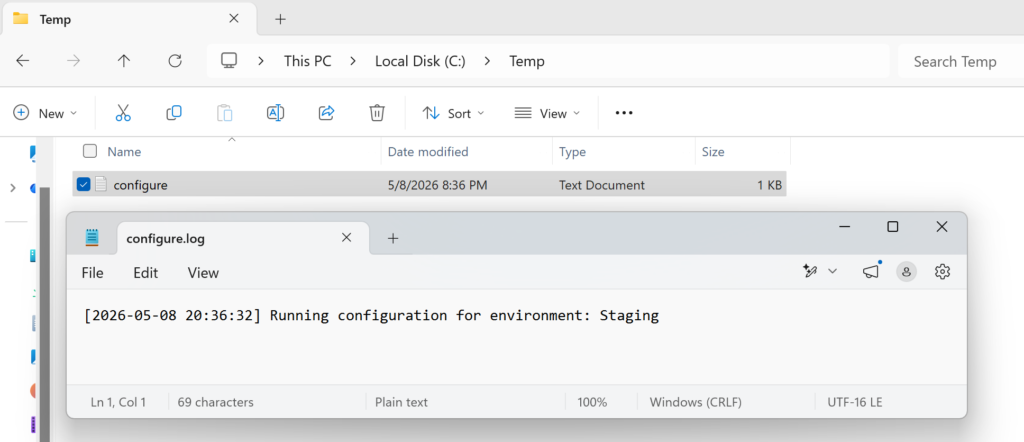
Task: Maximize the Notepad window
Action: pos(893,227)
